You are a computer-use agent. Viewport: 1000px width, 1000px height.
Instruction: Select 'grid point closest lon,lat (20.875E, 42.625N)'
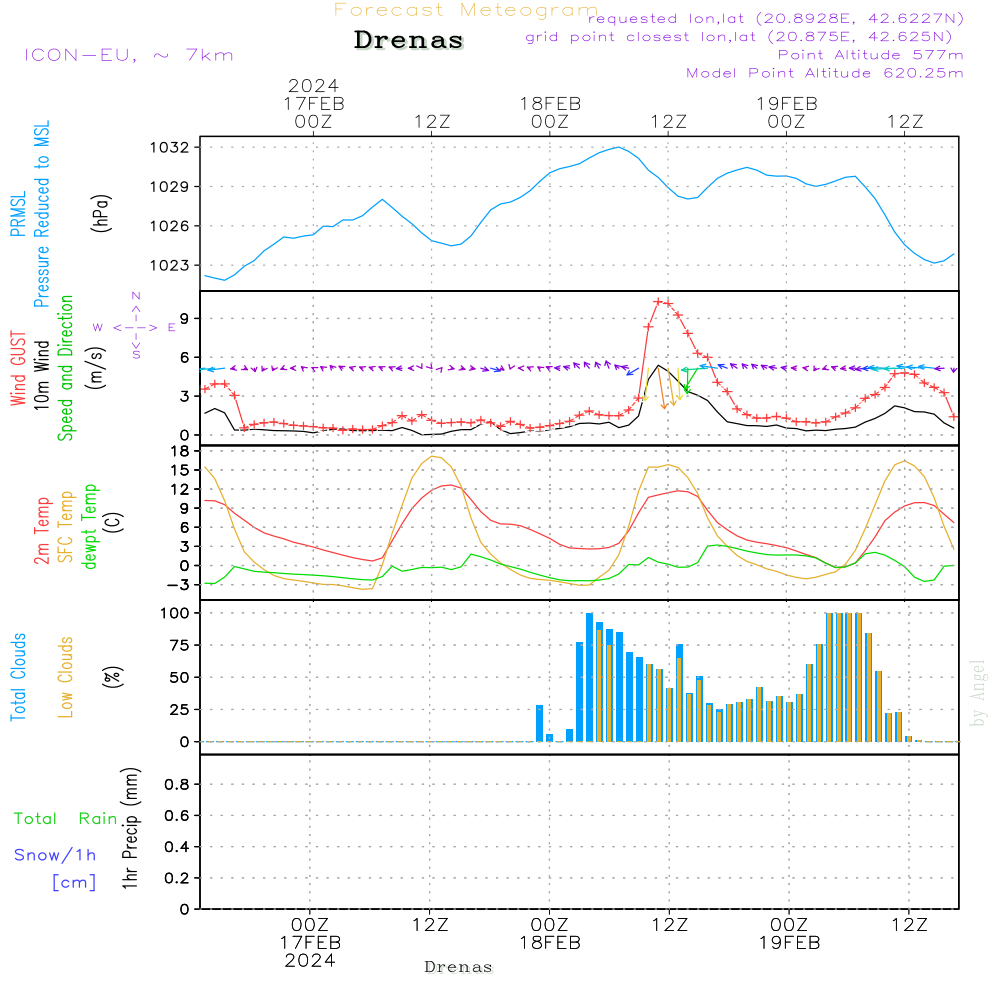pyautogui.click(x=739, y=37)
